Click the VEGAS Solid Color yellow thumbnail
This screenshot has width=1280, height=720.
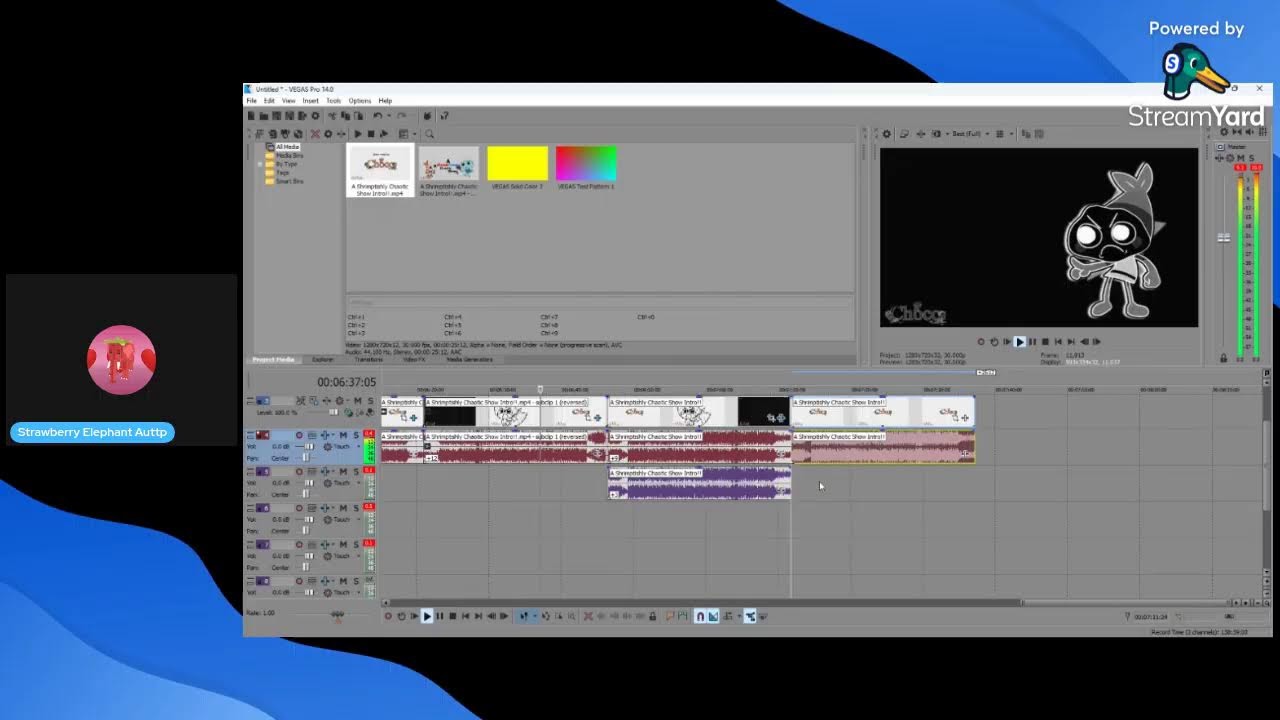517,164
